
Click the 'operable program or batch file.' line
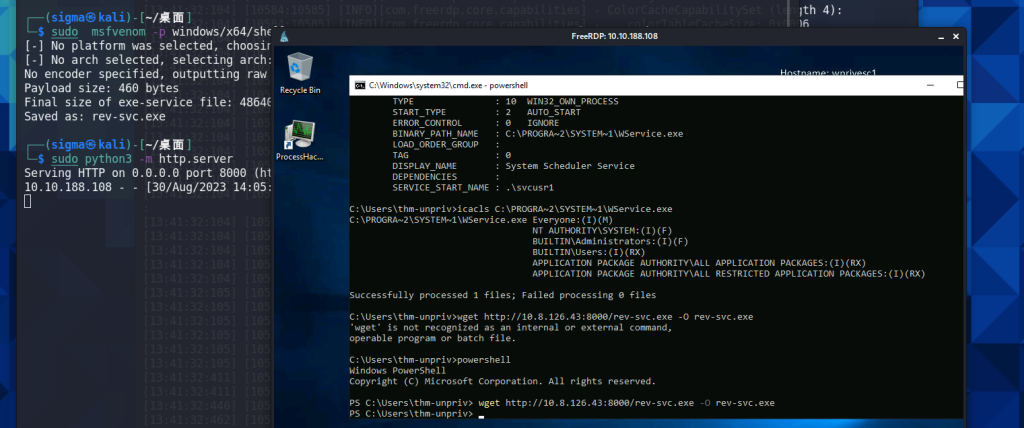(x=432, y=338)
